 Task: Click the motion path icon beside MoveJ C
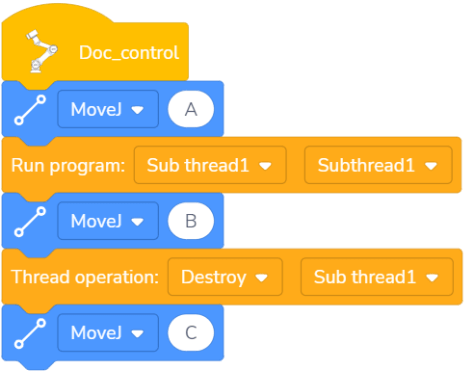click(30, 333)
